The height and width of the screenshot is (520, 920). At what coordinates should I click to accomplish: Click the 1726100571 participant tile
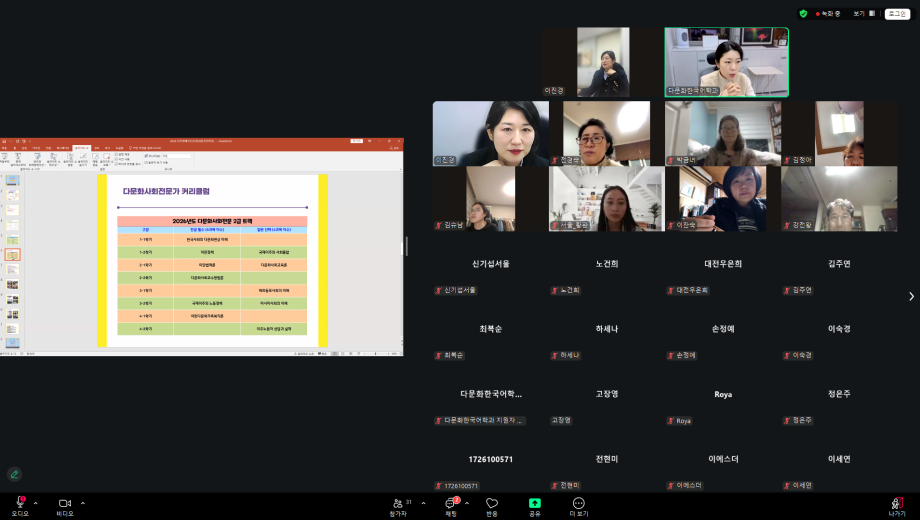491,459
